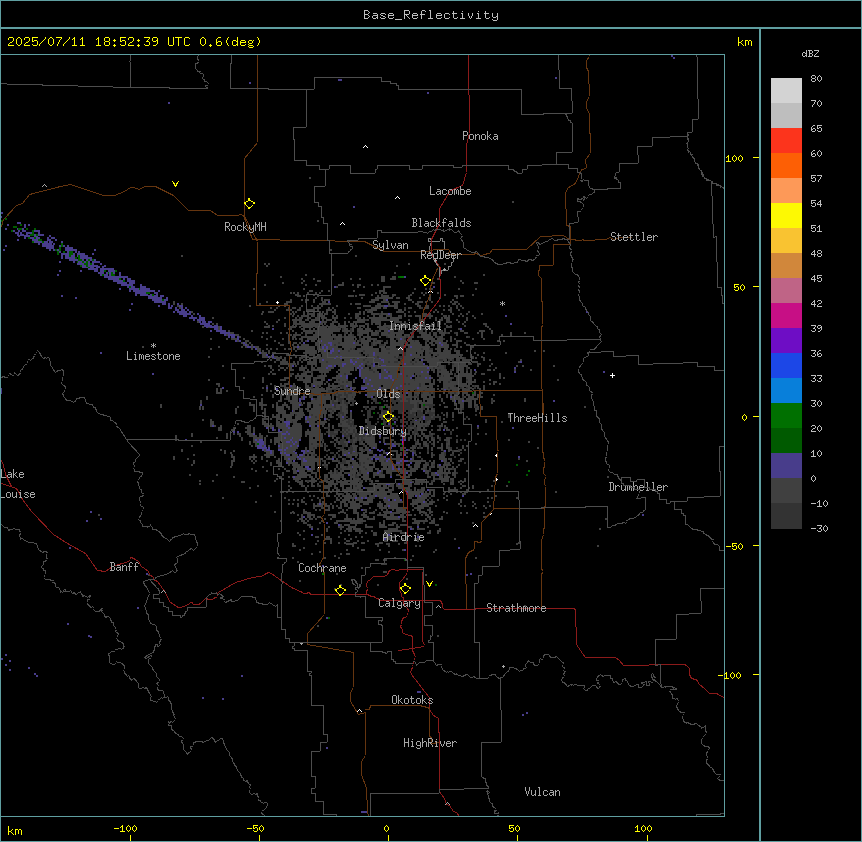Click the slate purple 0-10 dBZ swatch
The width and height of the screenshot is (862, 842).
click(x=786, y=466)
